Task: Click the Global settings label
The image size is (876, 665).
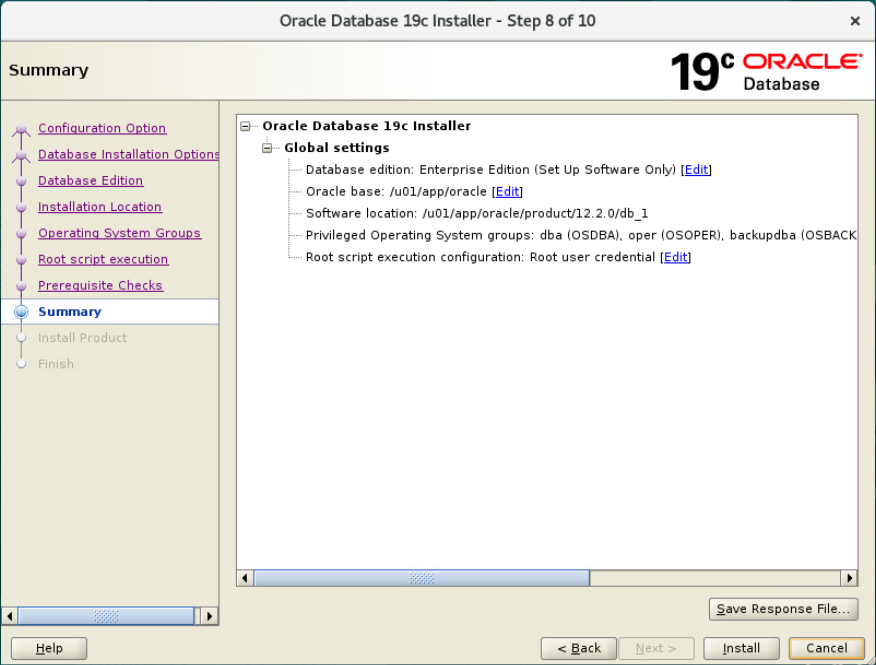Action: pyautogui.click(x=337, y=148)
